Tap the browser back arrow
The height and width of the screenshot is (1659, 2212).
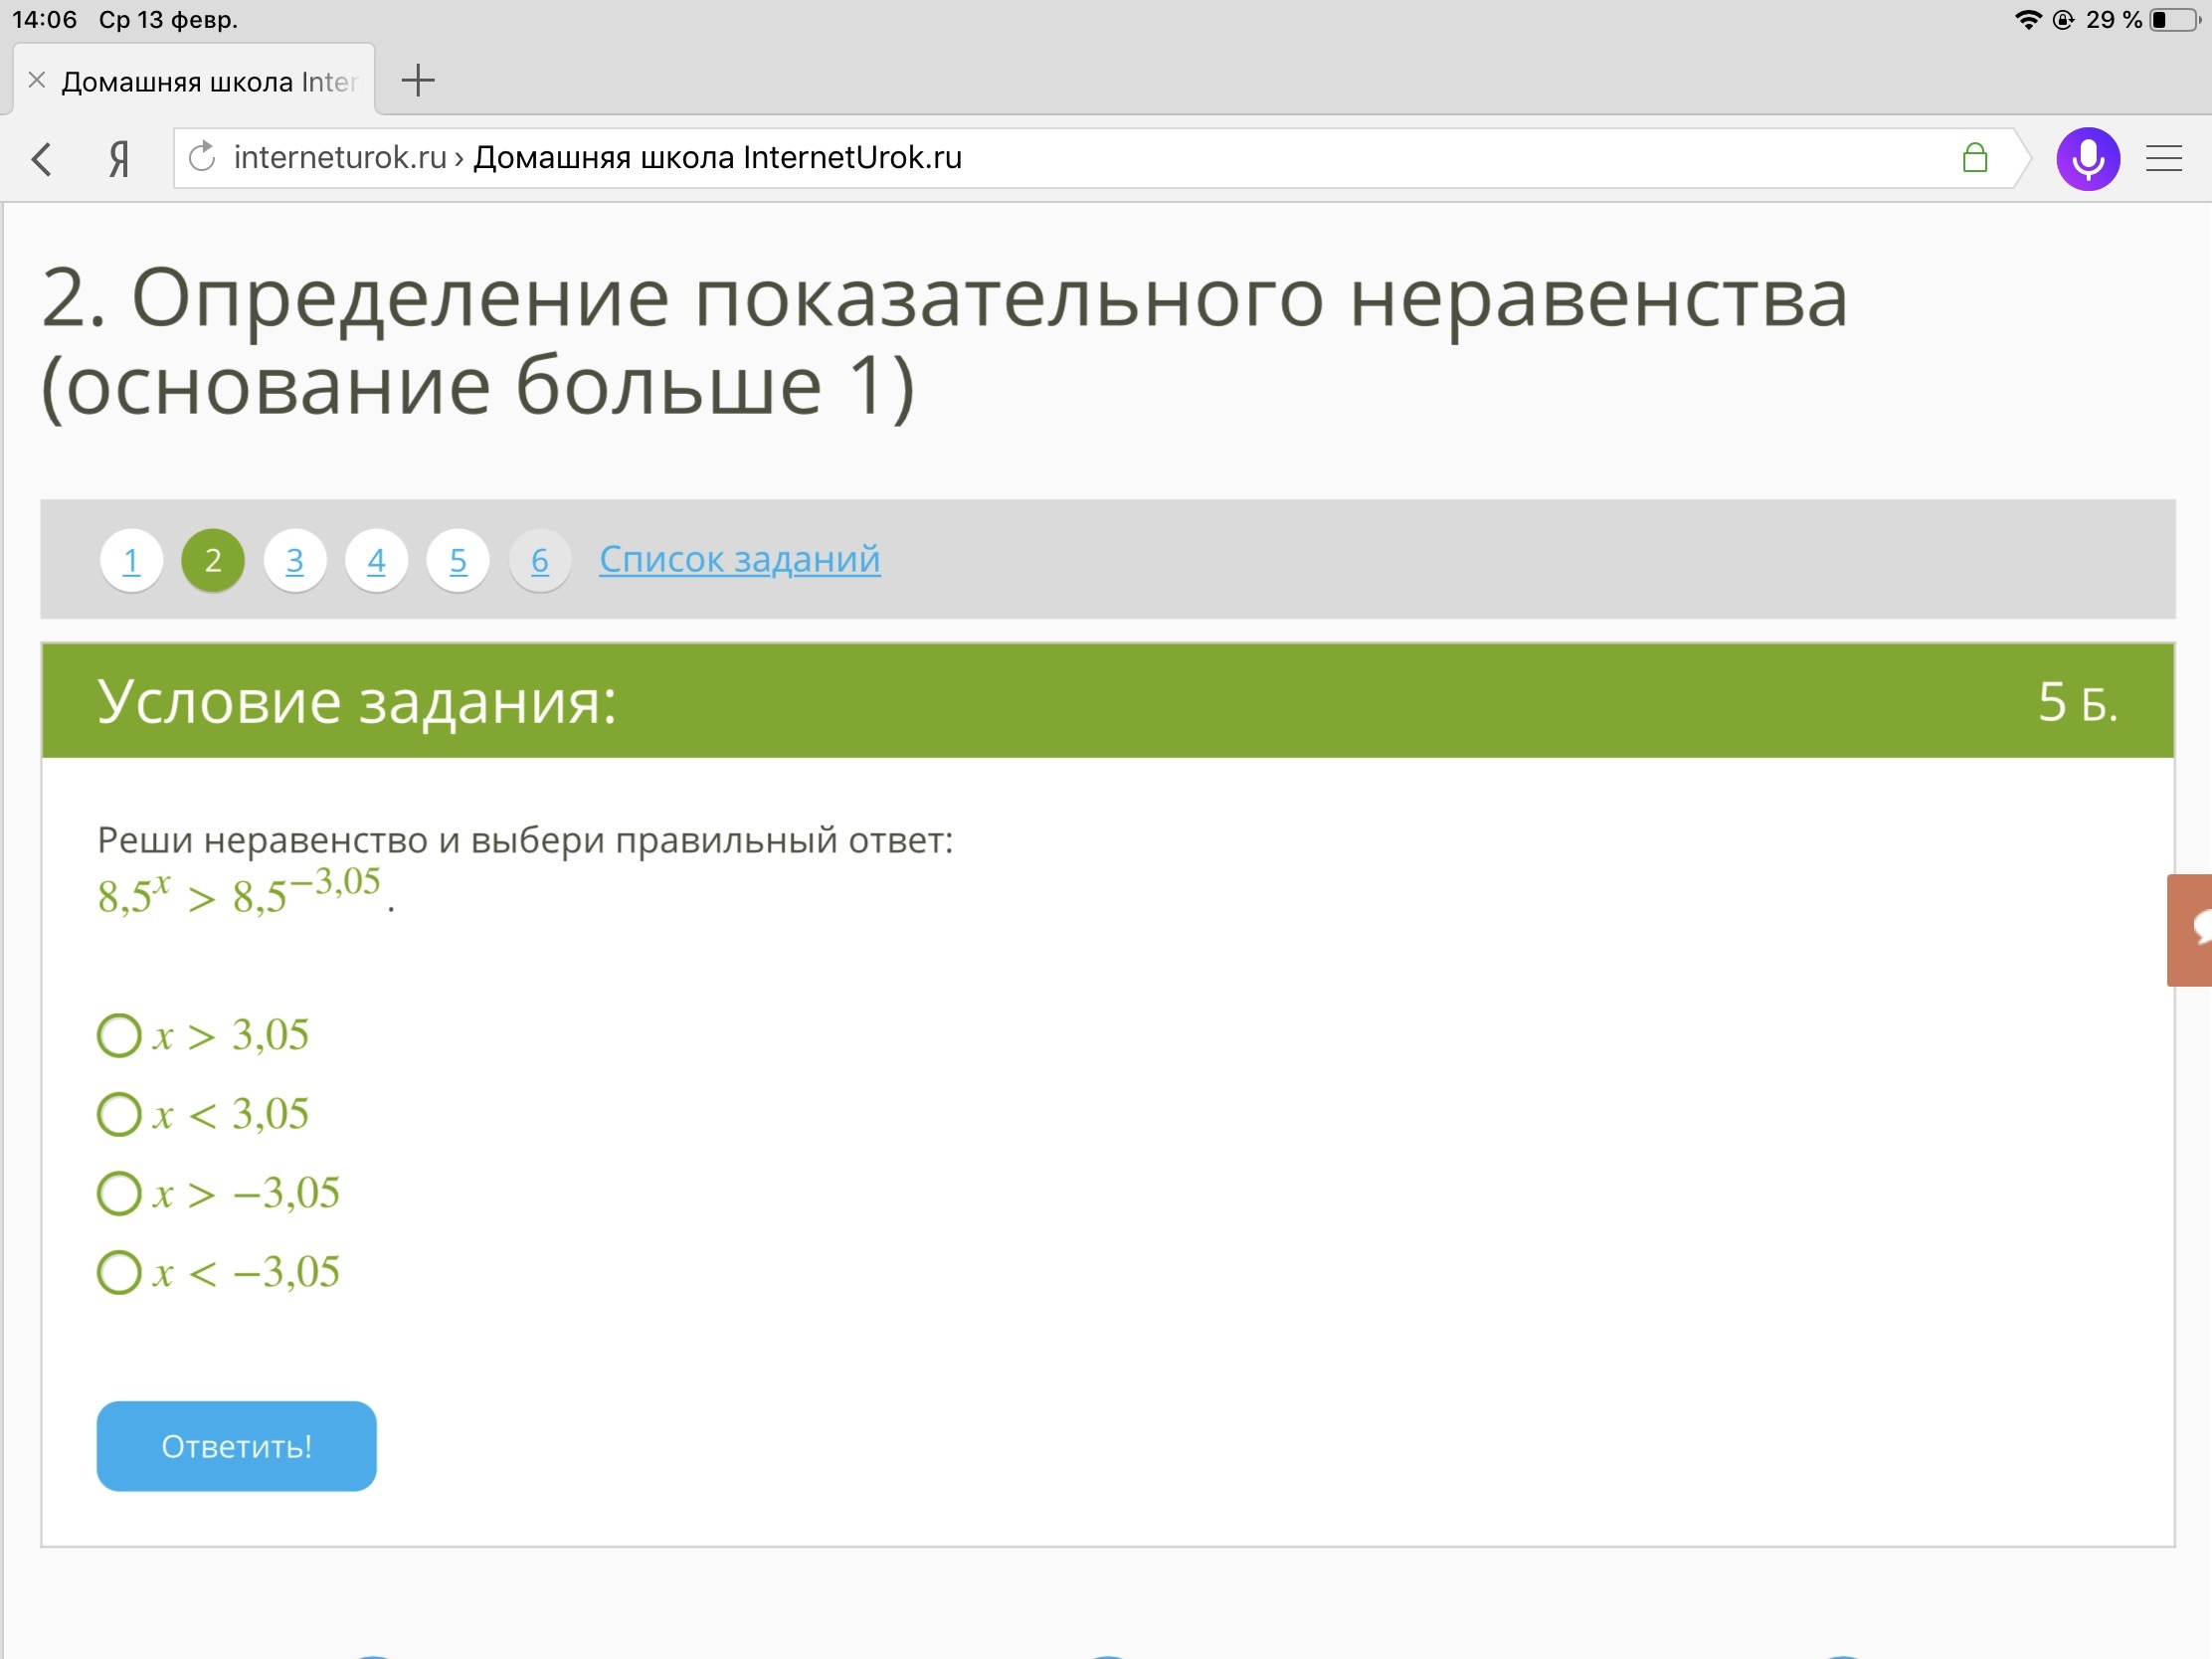[x=41, y=158]
